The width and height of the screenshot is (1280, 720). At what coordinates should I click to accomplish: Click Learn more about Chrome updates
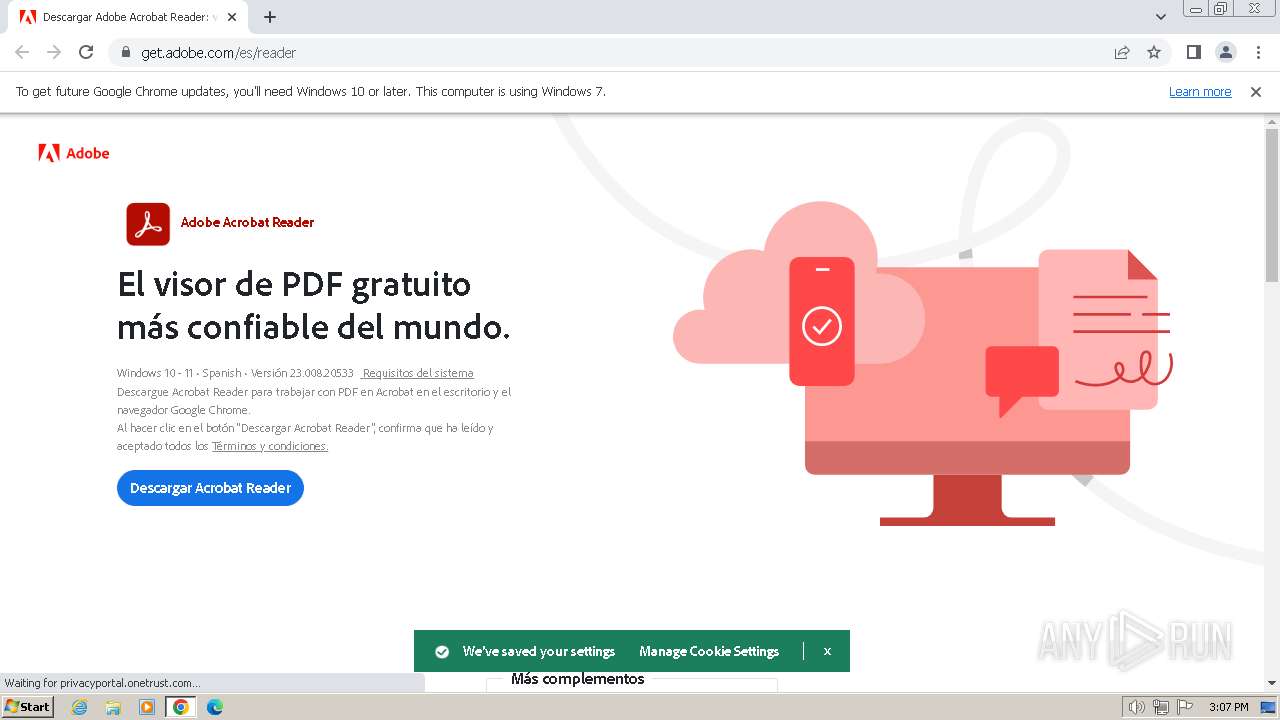pyautogui.click(x=1200, y=91)
